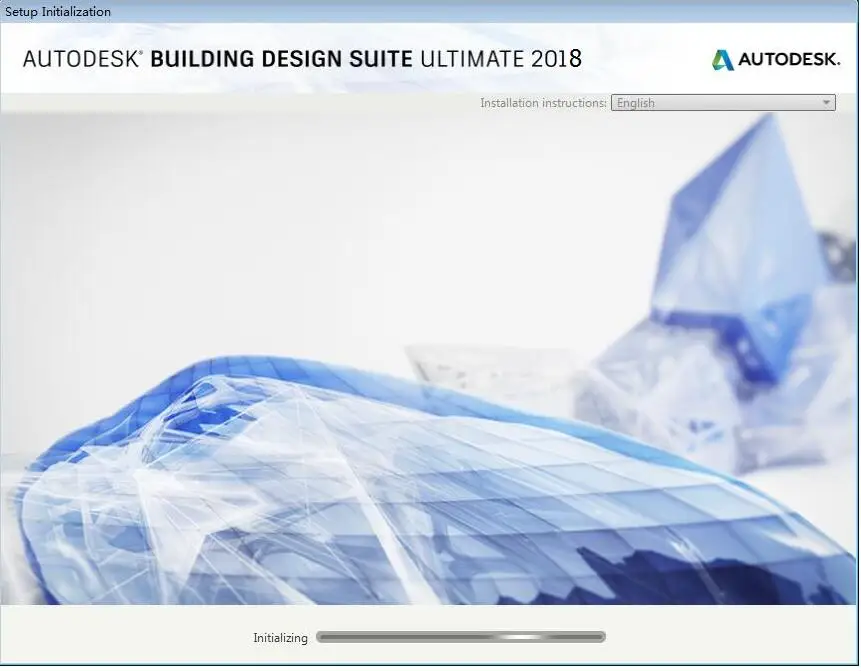Click the dropdown arrow beside English
Image resolution: width=861 pixels, height=671 pixels.
click(x=826, y=103)
